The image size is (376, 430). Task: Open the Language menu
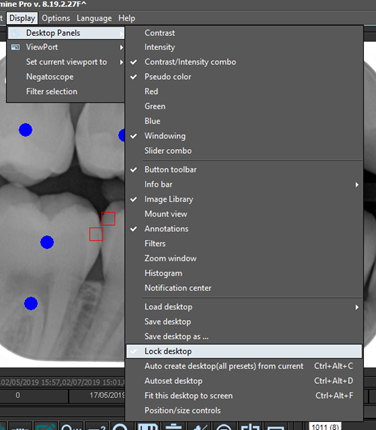94,18
